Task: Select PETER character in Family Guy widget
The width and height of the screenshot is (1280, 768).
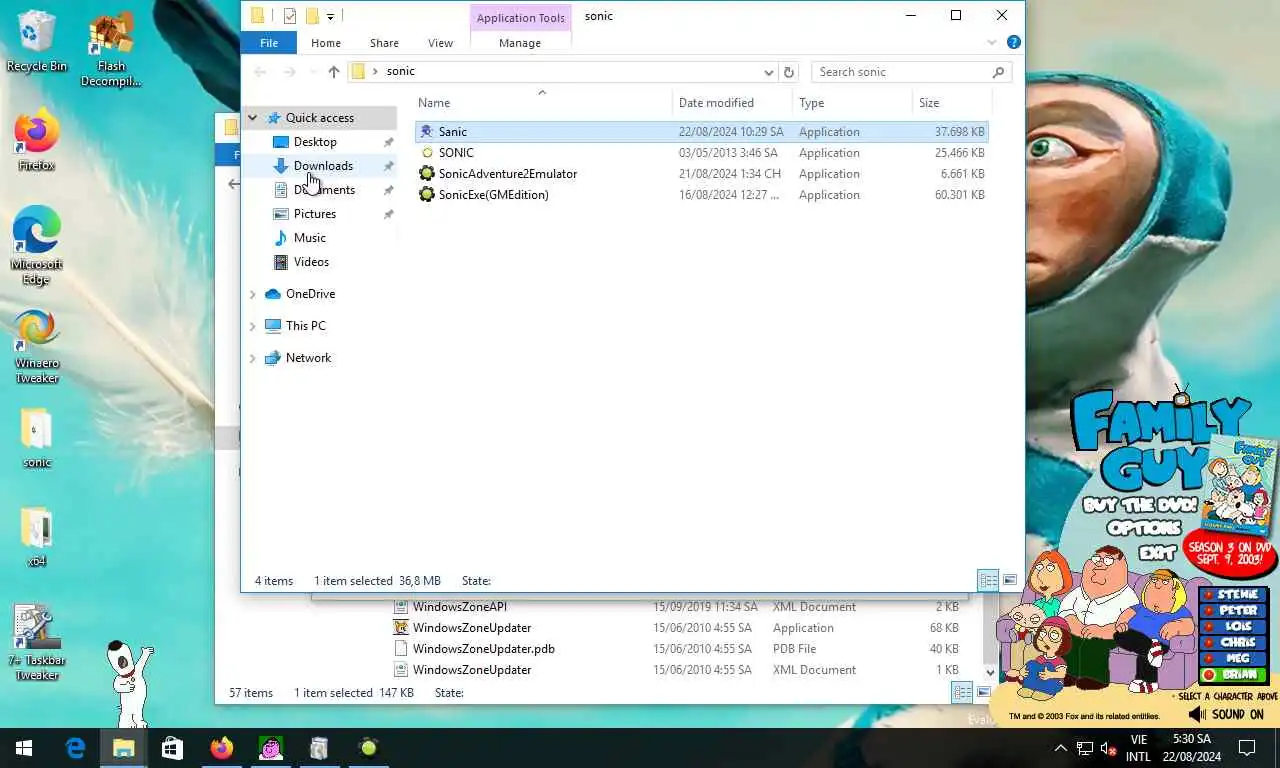Action: pos(1232,610)
